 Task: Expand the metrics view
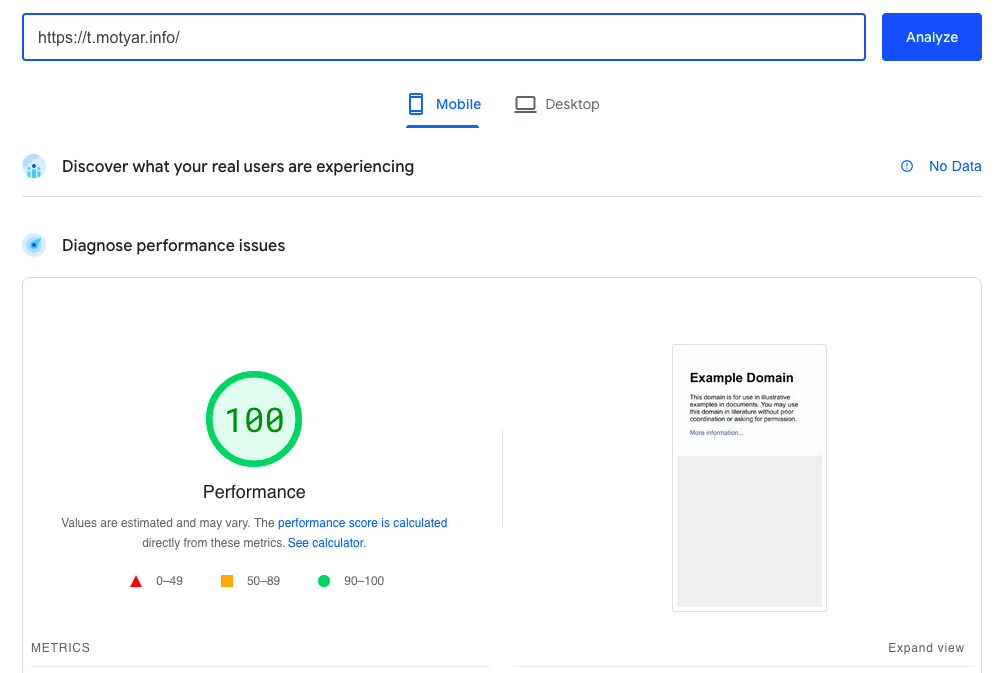pos(926,648)
